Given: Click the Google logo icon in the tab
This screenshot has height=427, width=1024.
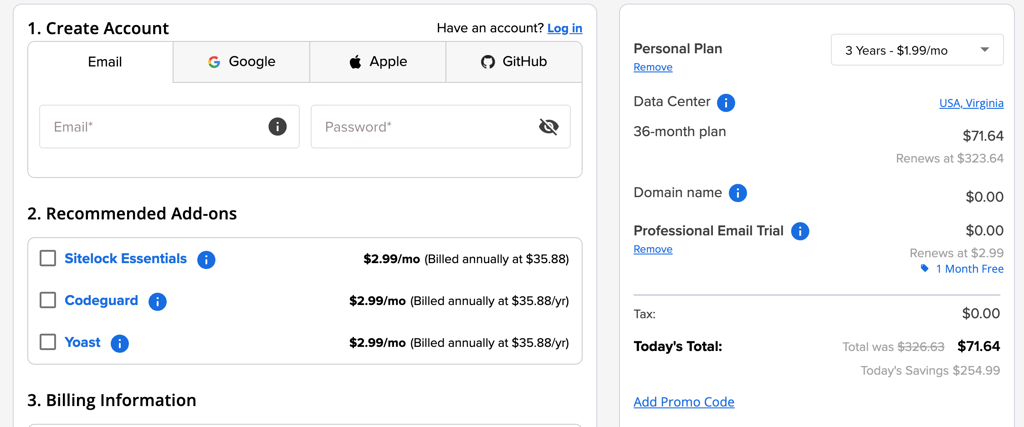Looking at the screenshot, I should point(214,62).
